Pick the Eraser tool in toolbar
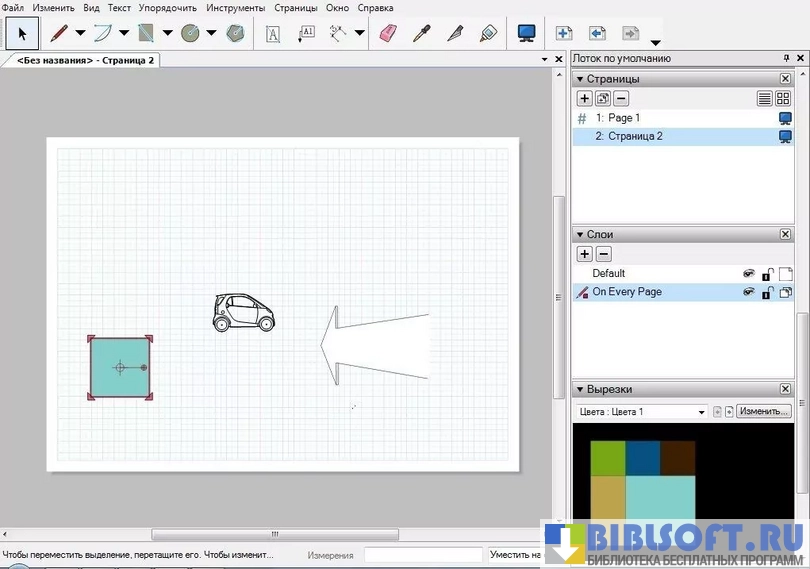The width and height of the screenshot is (810, 569). tap(389, 33)
